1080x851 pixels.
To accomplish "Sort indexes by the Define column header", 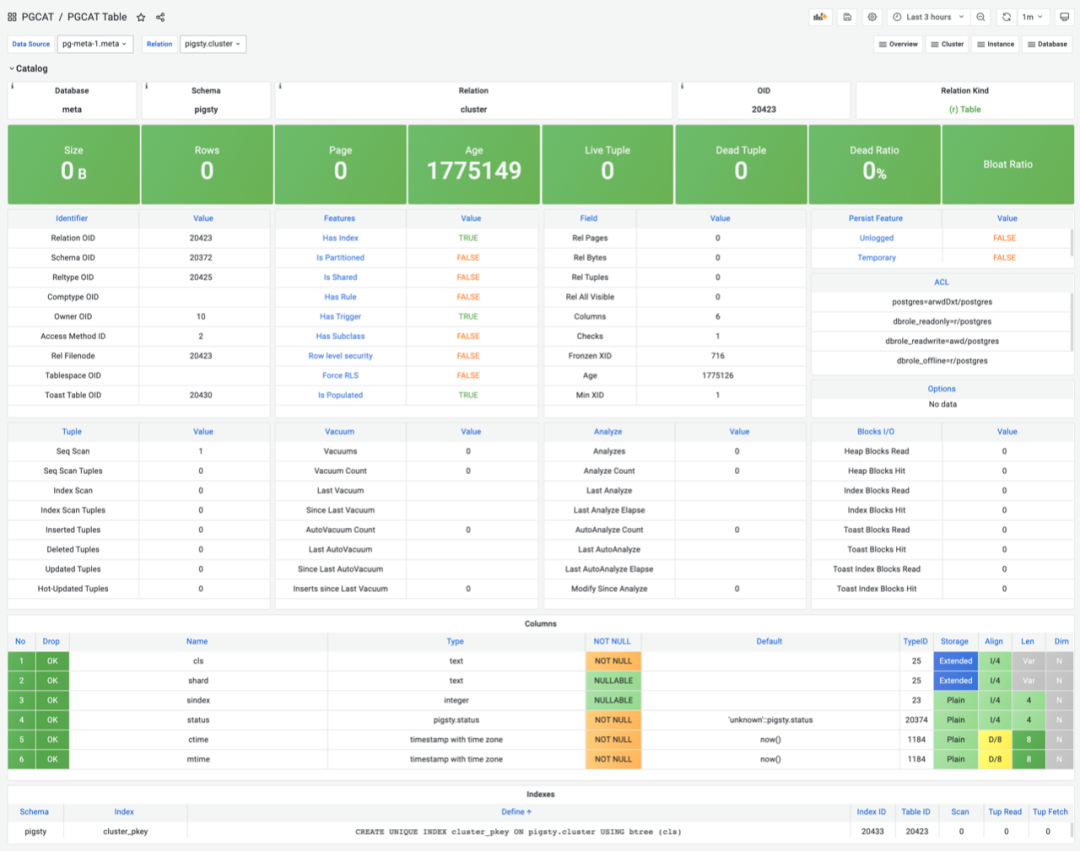I will pos(516,812).
